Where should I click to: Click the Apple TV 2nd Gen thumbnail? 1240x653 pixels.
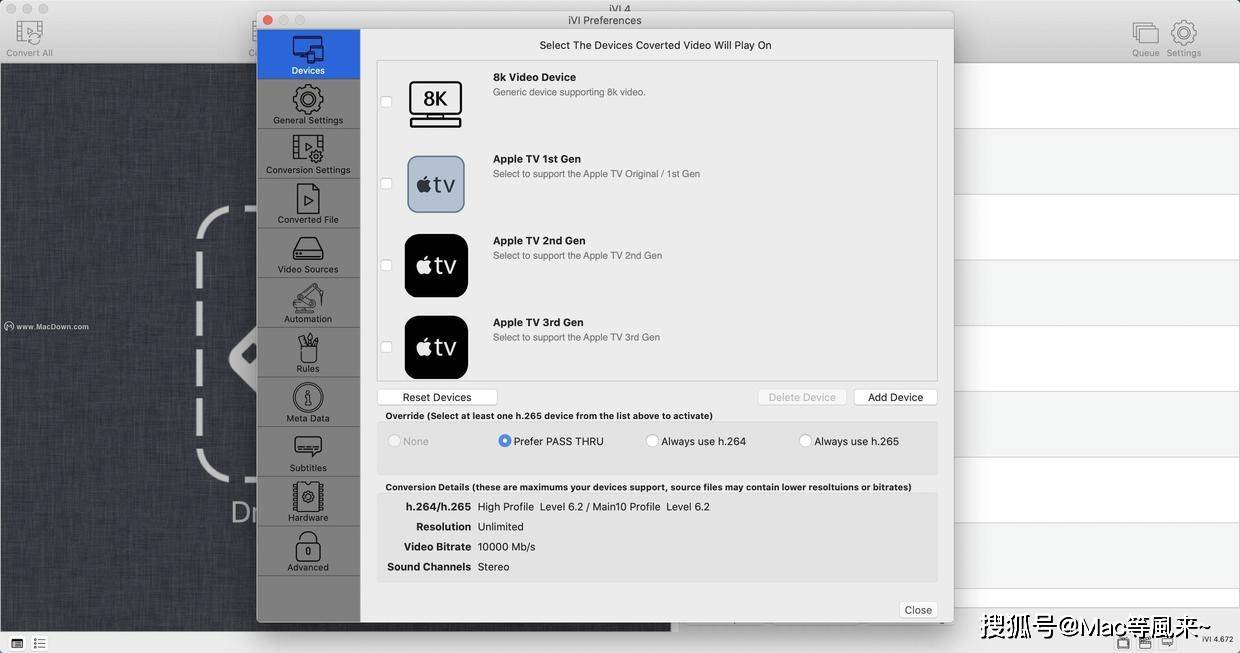(436, 266)
